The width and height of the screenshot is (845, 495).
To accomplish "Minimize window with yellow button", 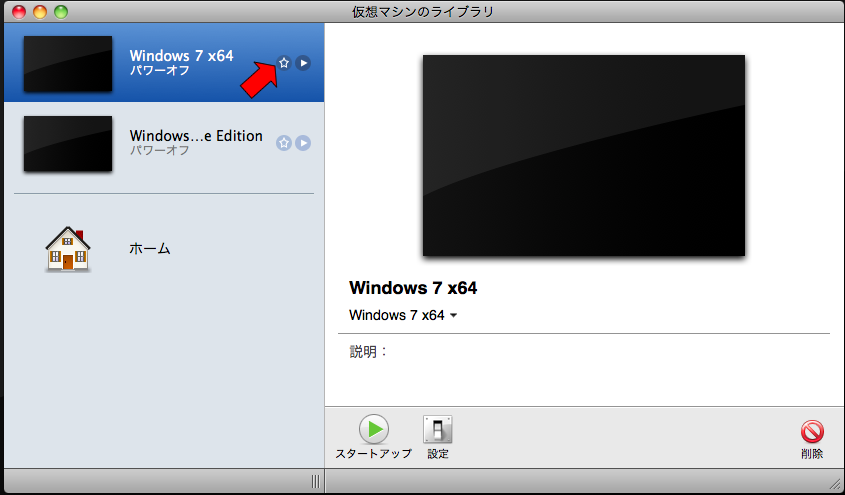I will [x=40, y=12].
